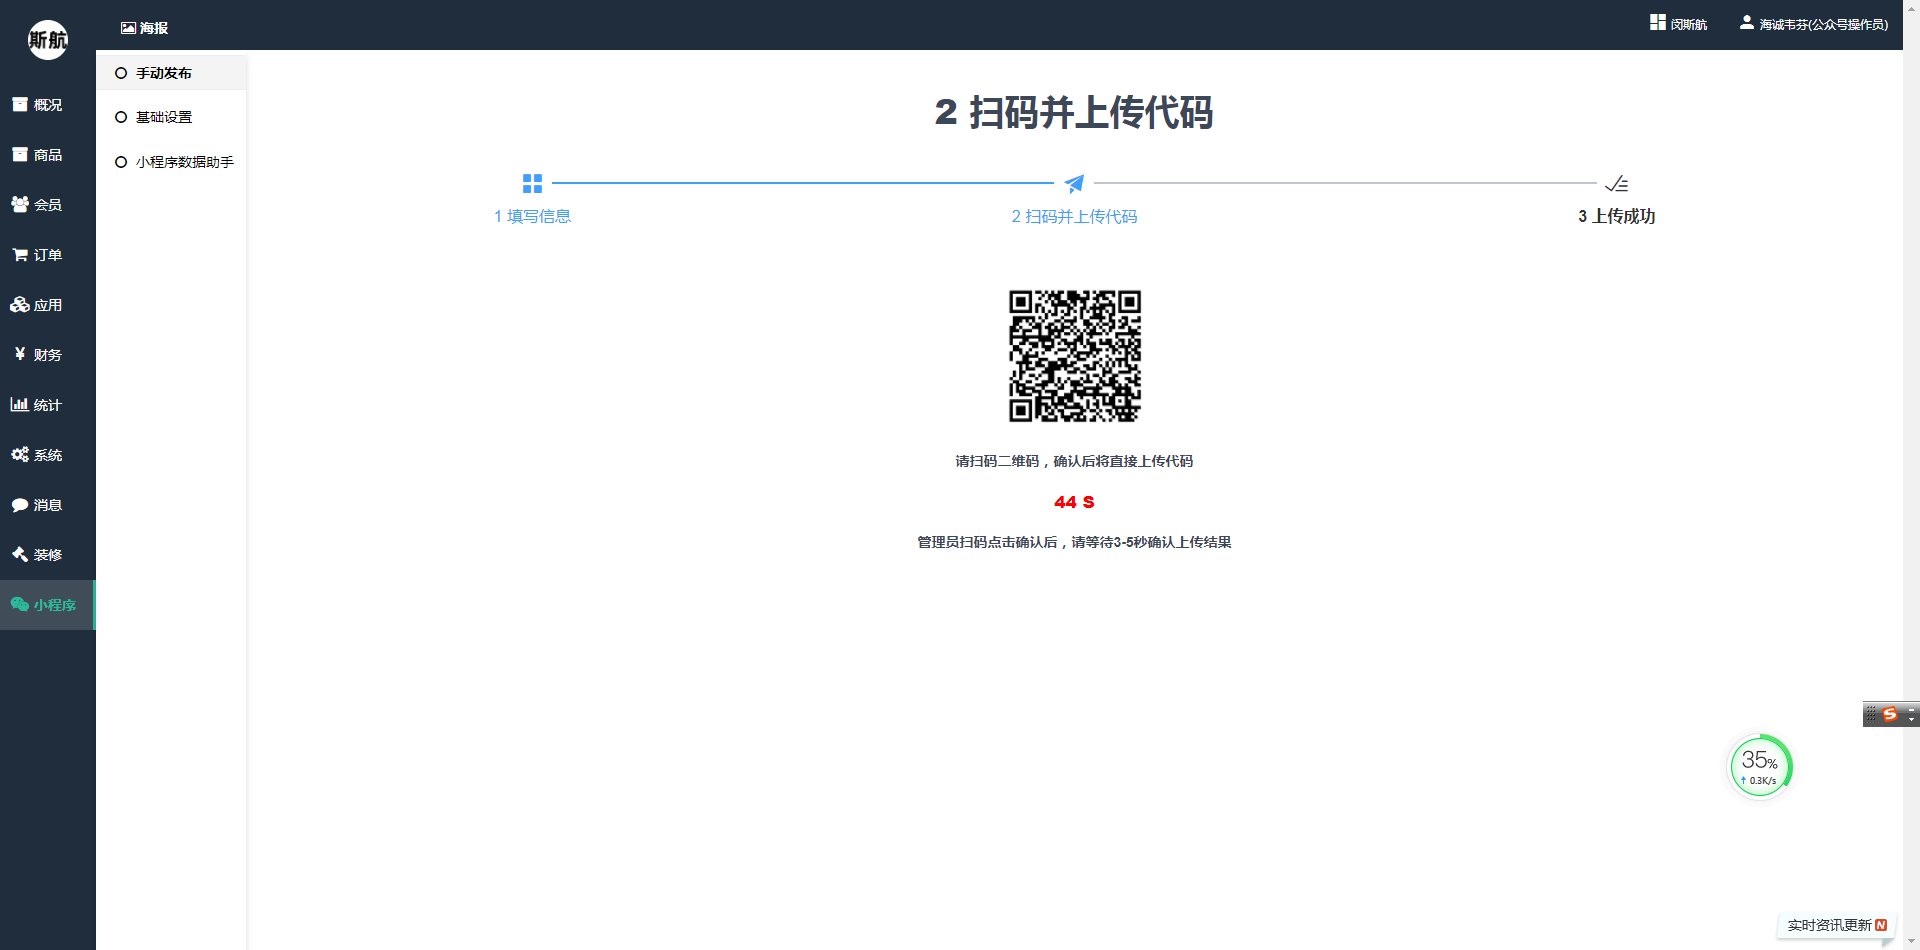1920x950 pixels.
Task: Click the user avatar icon beside 海诚韦芬
Action: click(1746, 22)
